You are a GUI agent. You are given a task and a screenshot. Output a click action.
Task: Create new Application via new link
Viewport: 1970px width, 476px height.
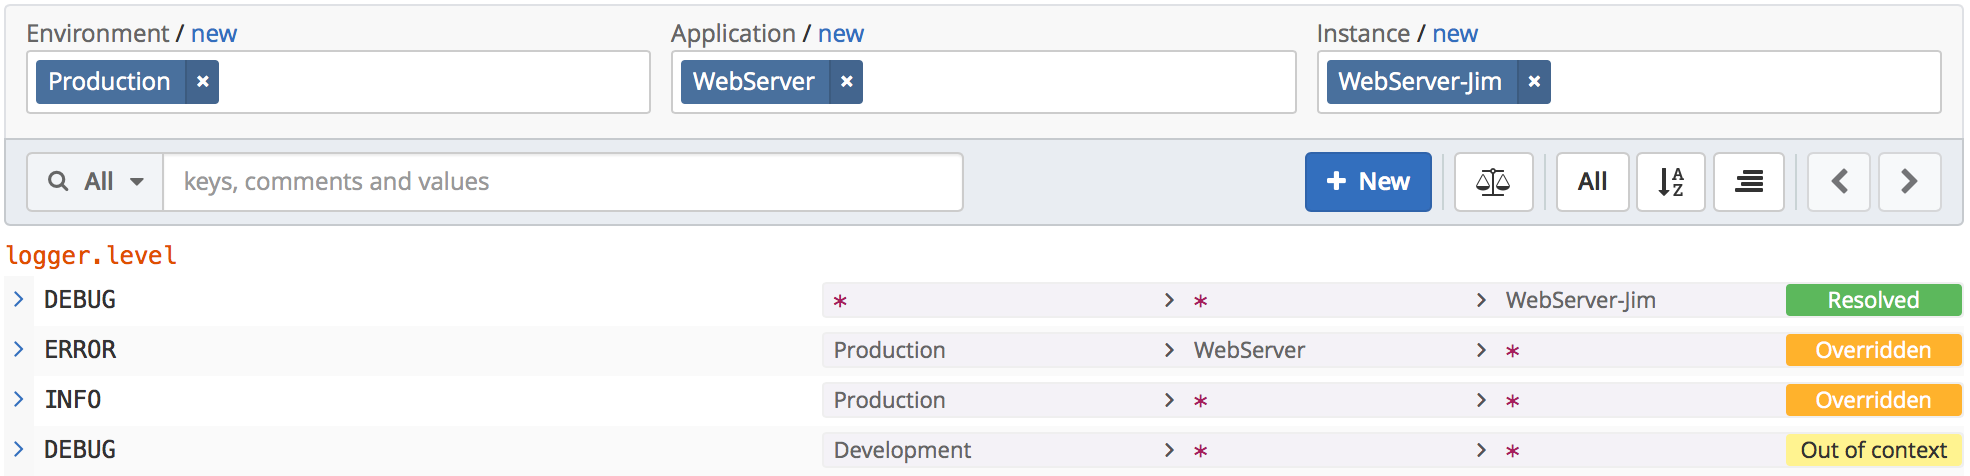[841, 34]
